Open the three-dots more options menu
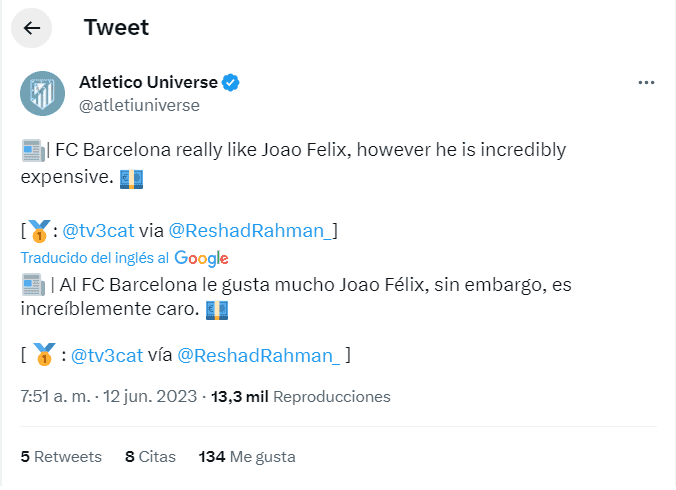 647,82
